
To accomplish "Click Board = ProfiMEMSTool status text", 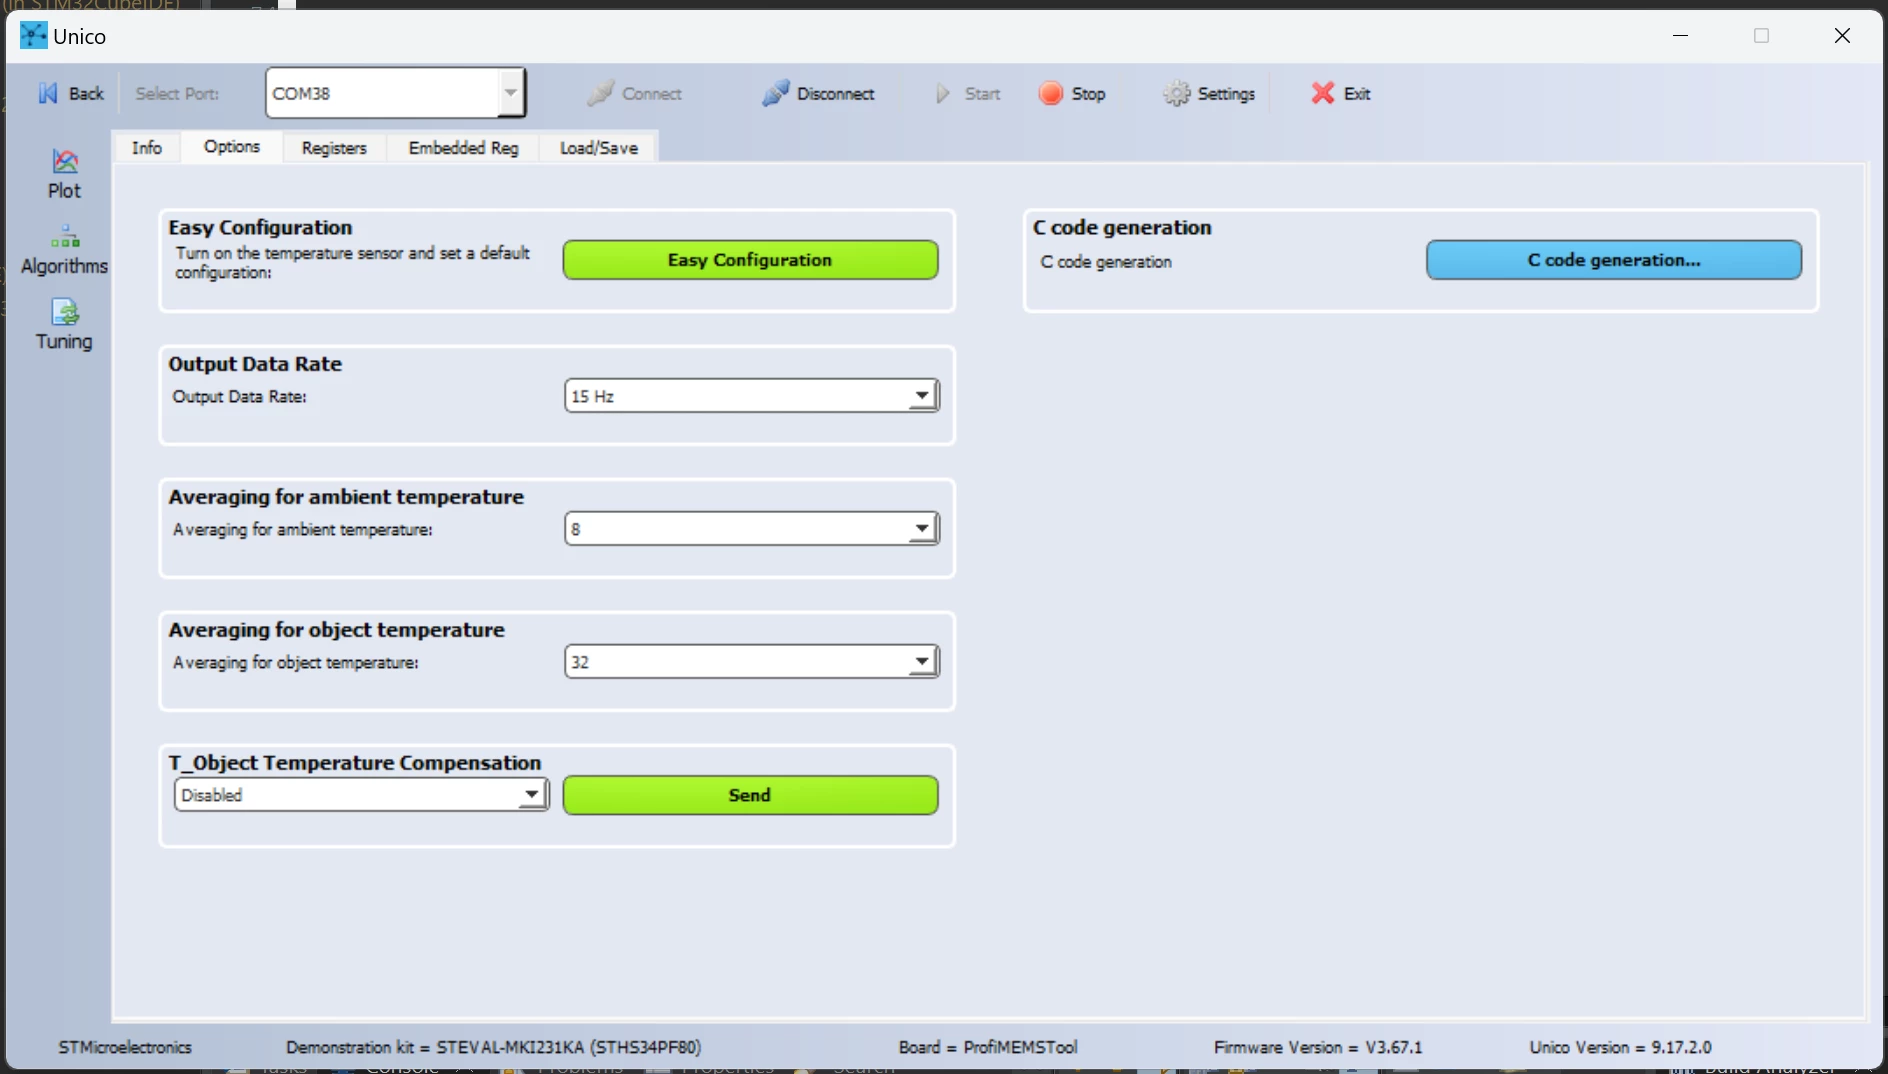I will [987, 1047].
